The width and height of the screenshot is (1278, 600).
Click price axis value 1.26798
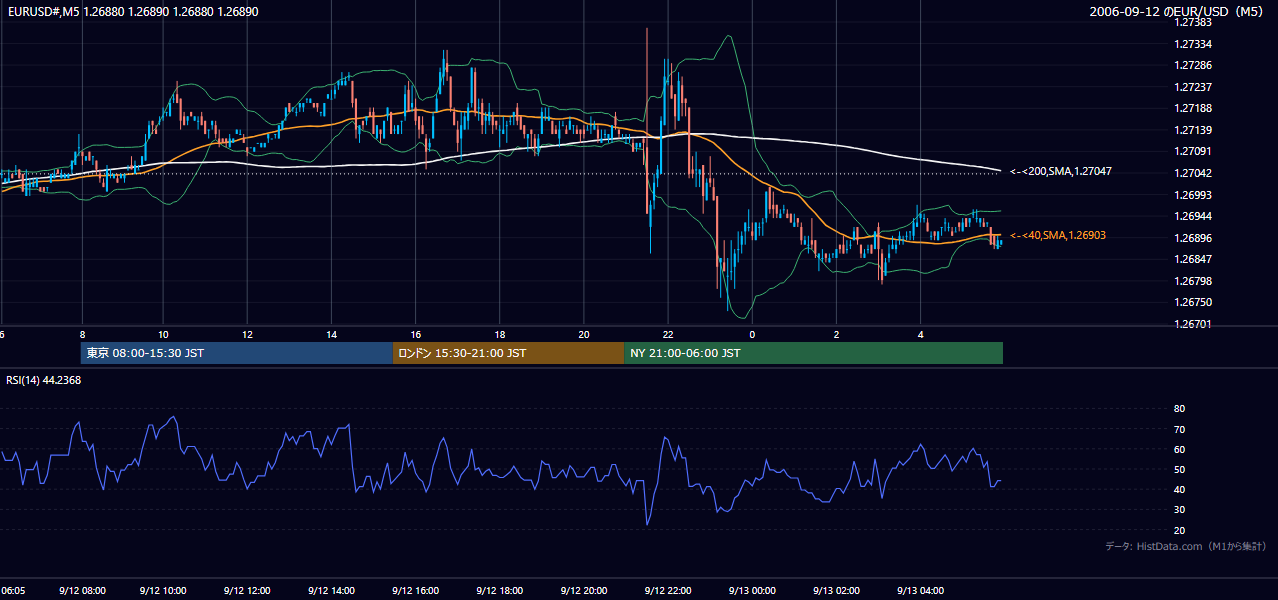(1192, 281)
